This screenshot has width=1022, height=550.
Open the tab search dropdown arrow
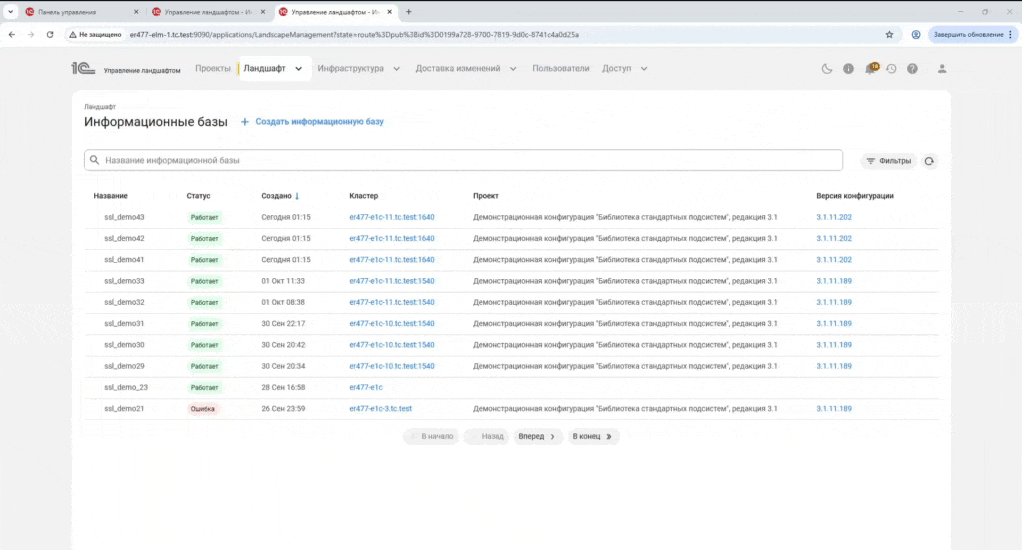pyautogui.click(x=10, y=12)
